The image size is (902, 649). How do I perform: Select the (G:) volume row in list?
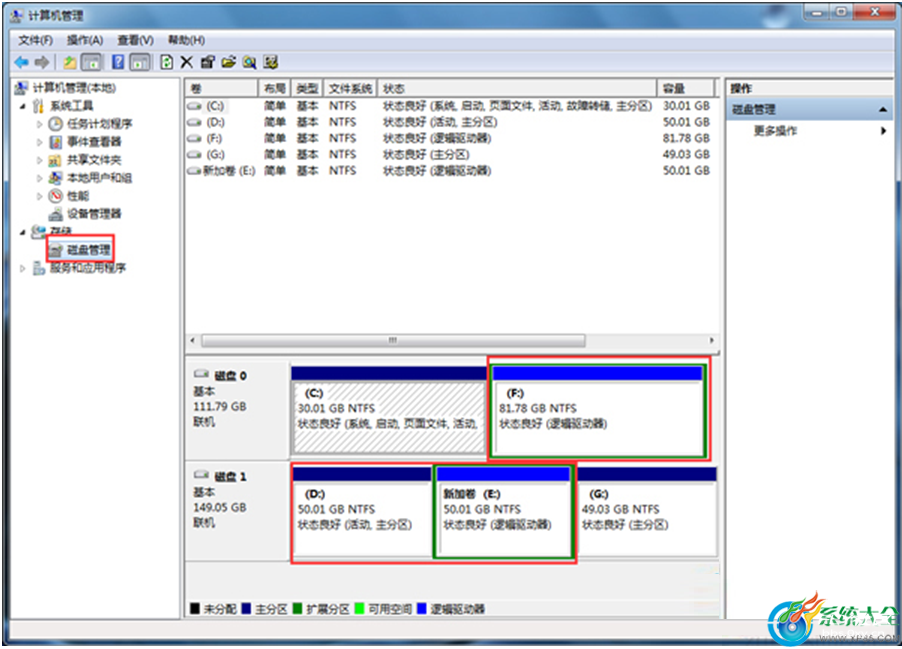coord(452,154)
